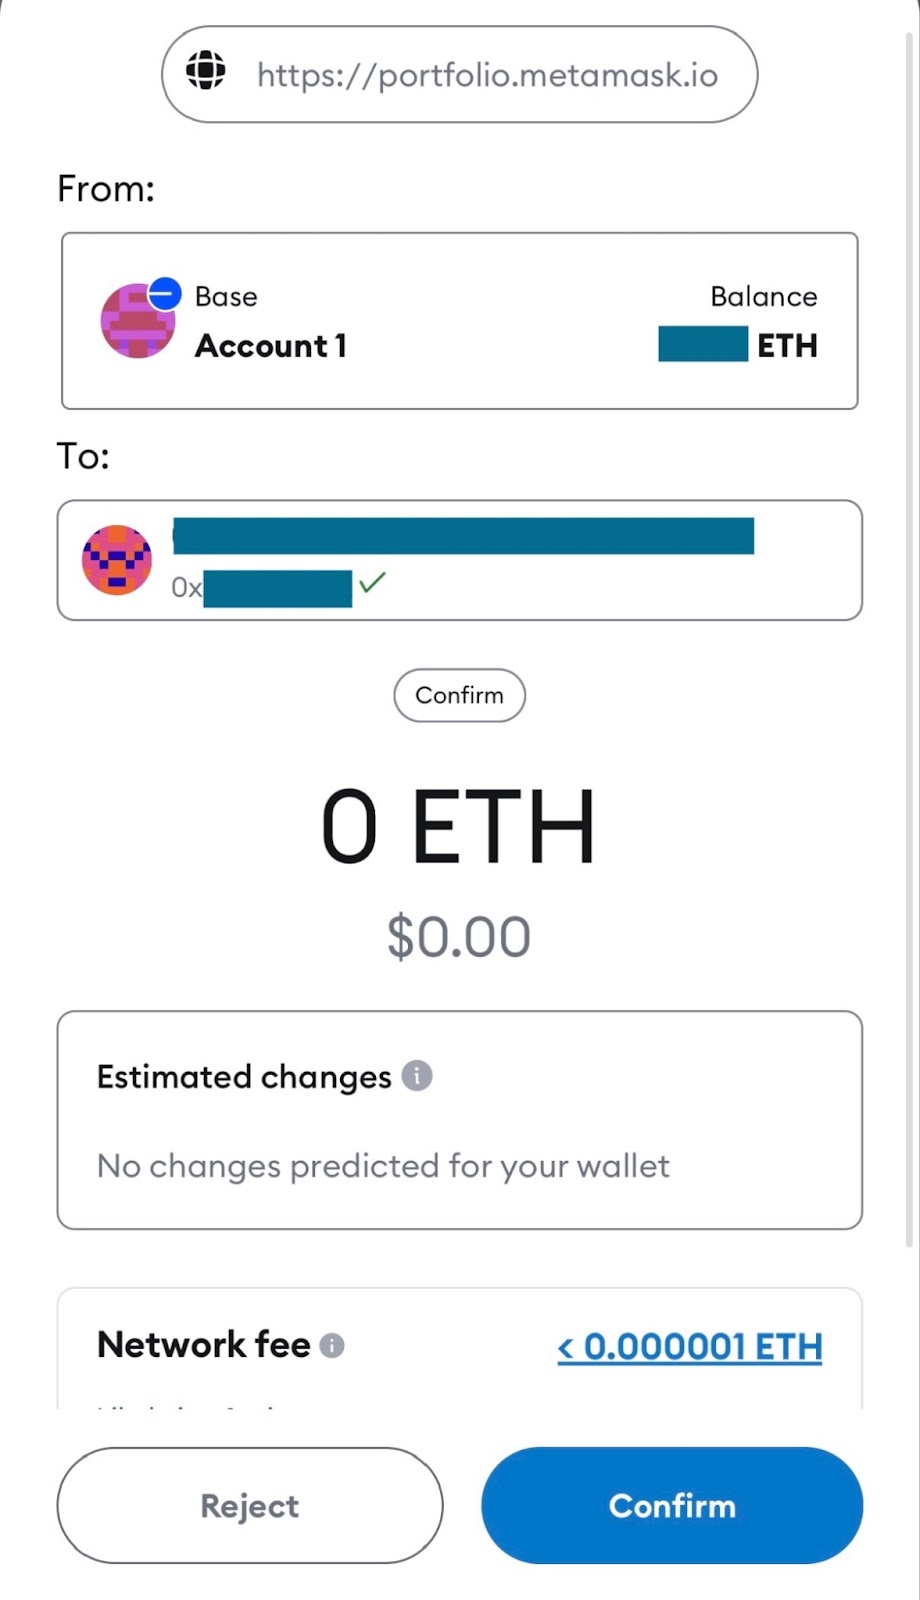Click the ETH balance in the From card

[737, 345]
